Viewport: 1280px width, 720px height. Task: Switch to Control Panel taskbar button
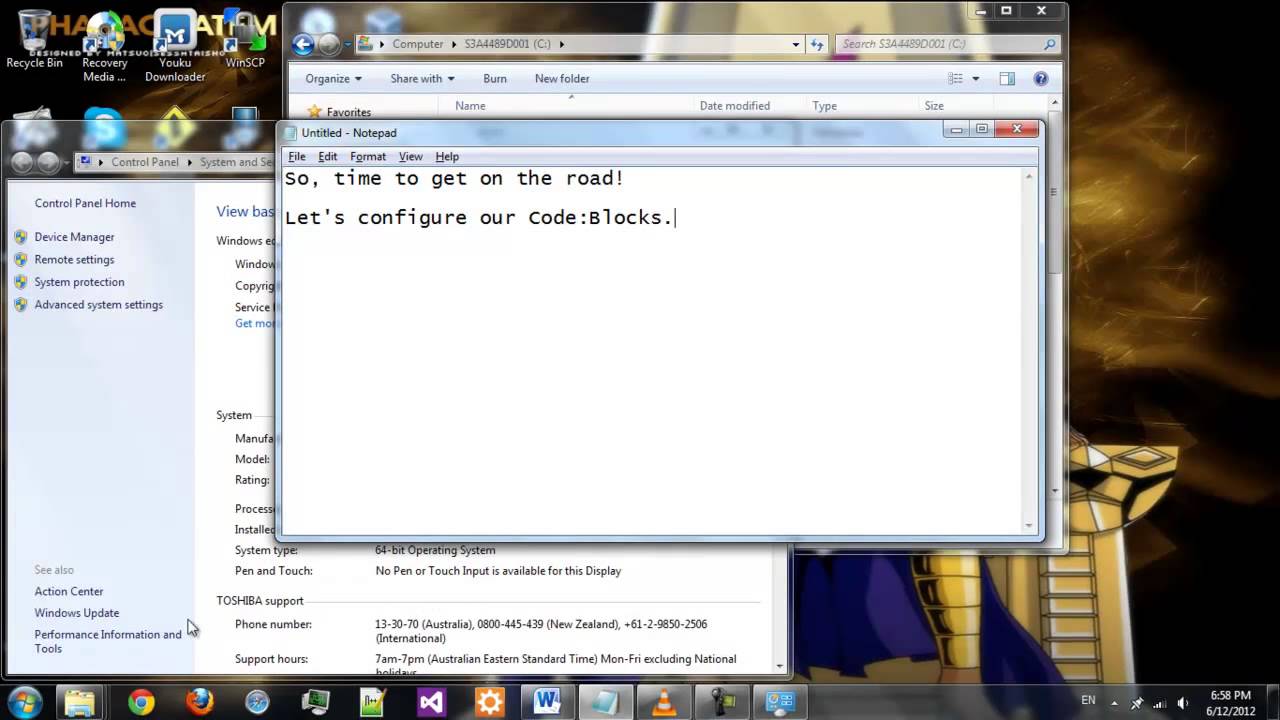[x=779, y=702]
